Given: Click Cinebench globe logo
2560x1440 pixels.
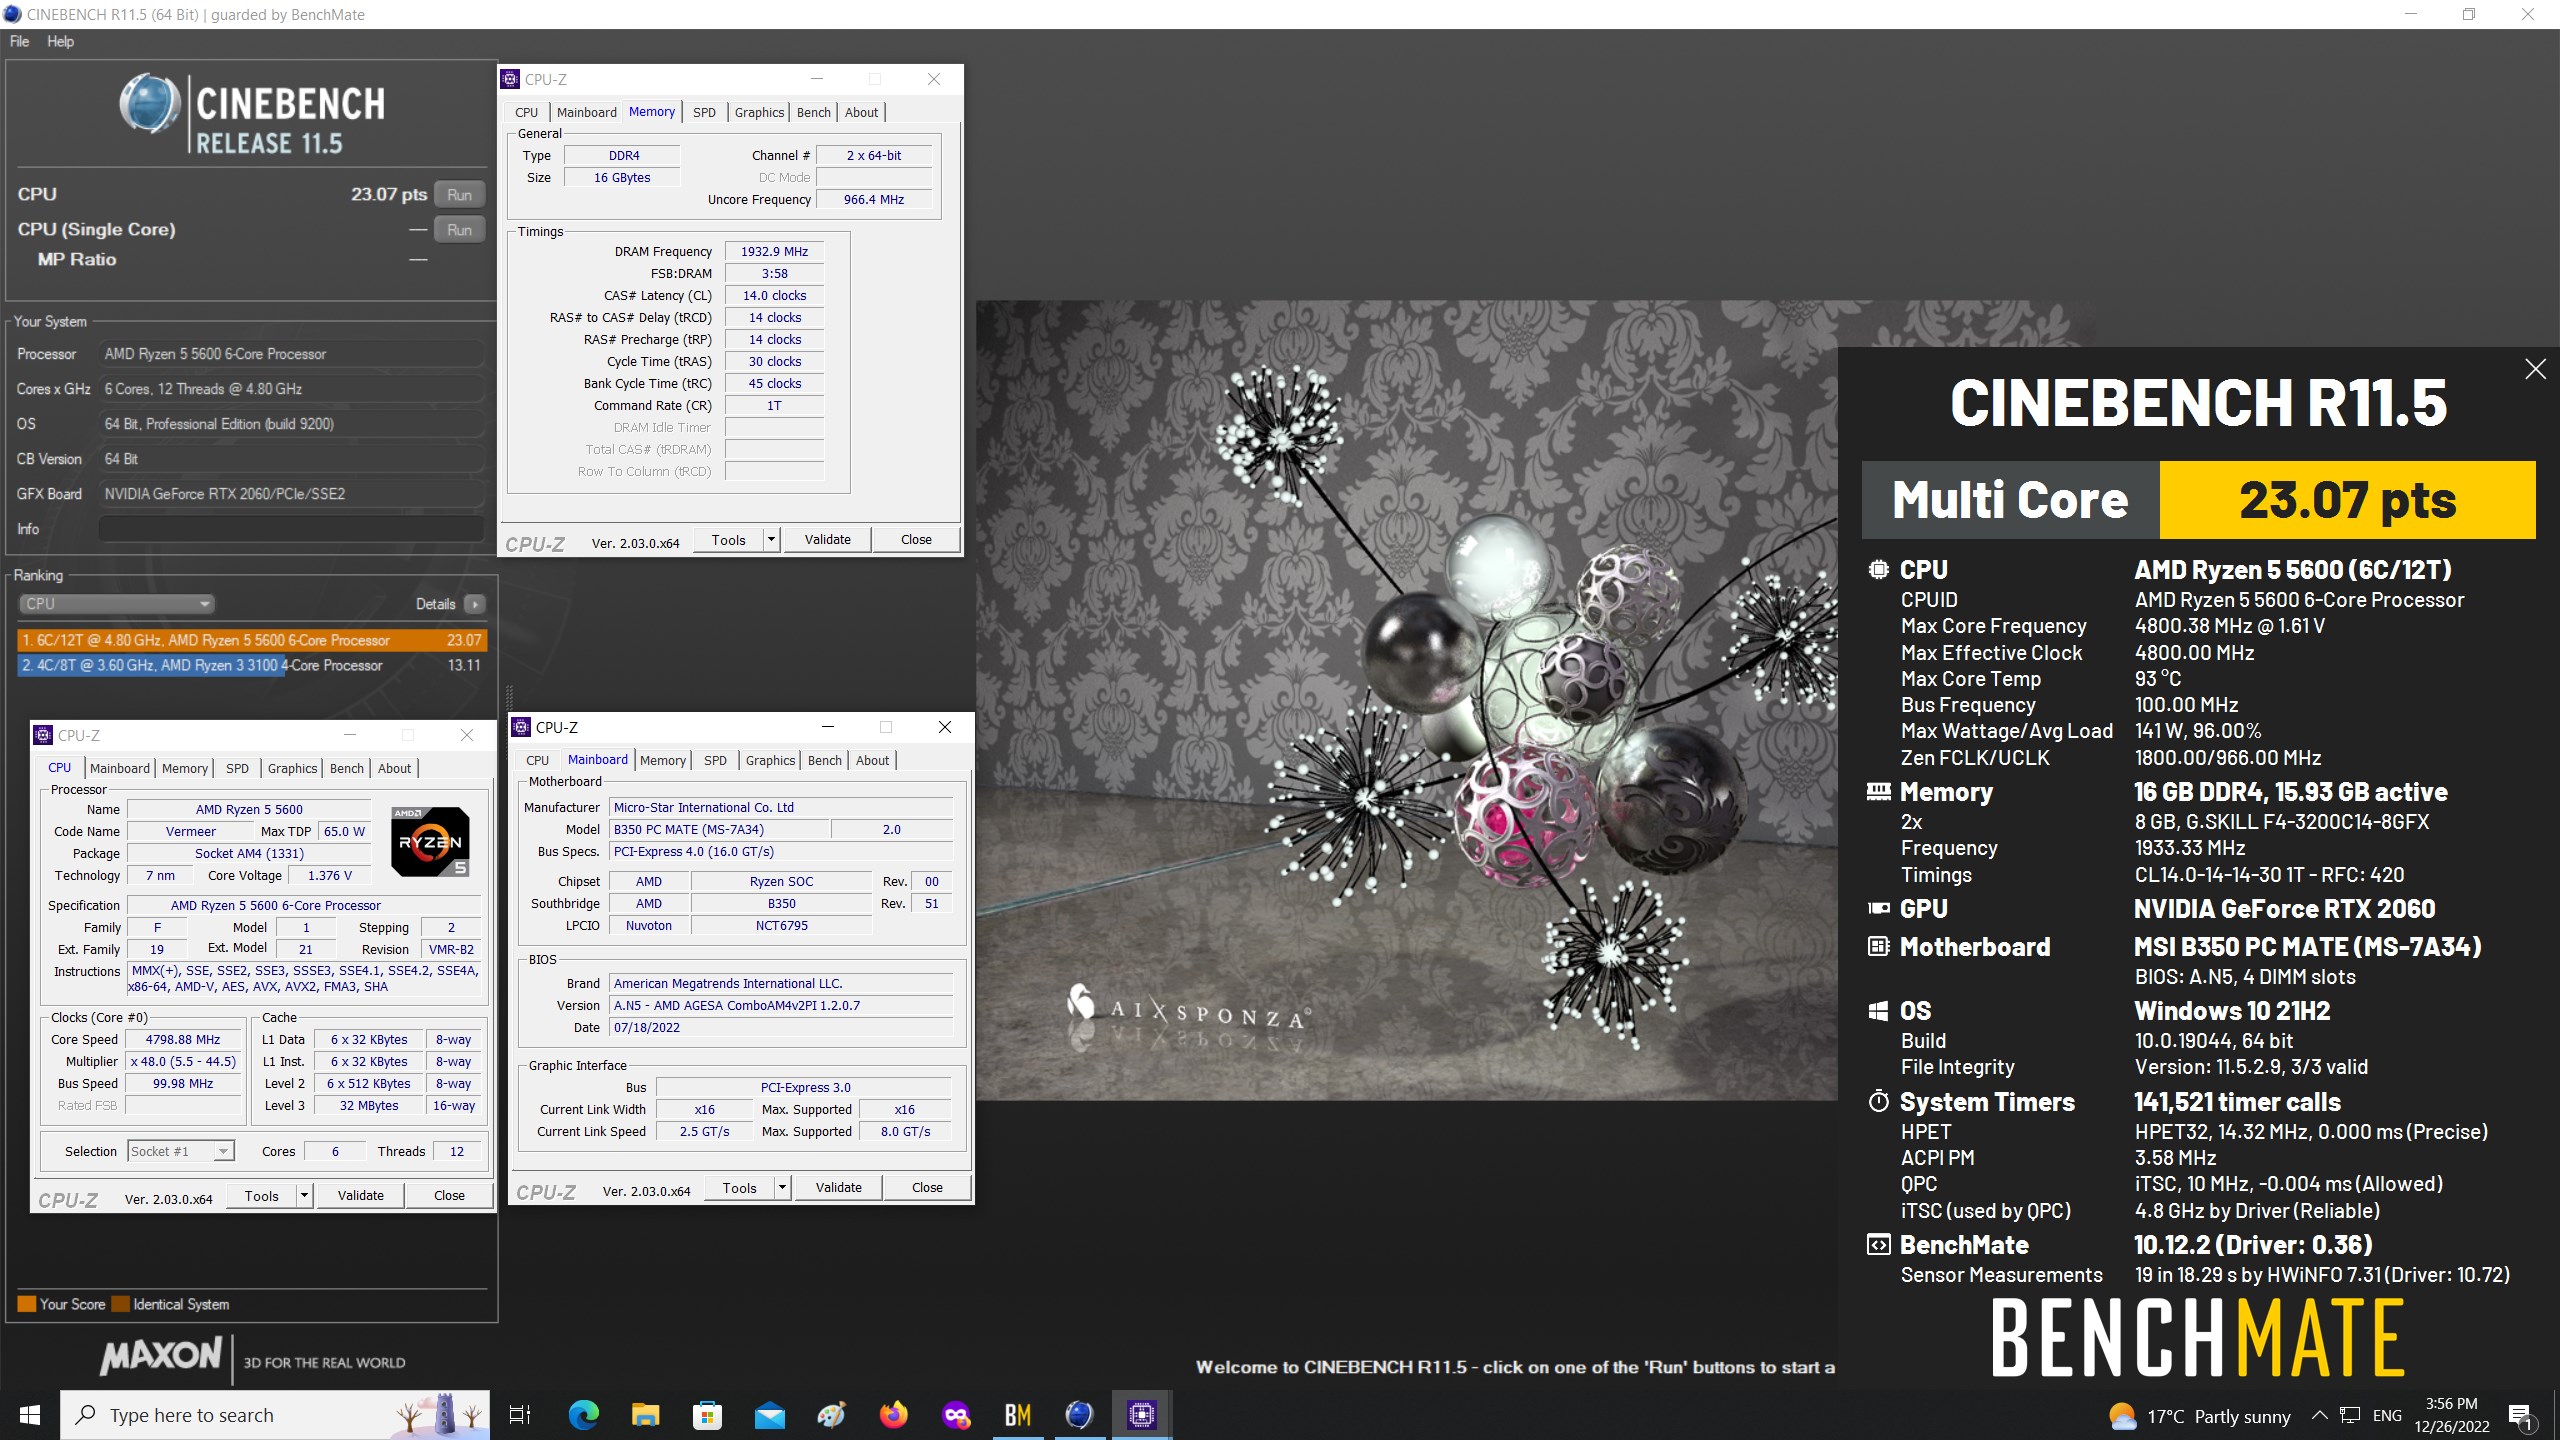Looking at the screenshot, I should (150, 103).
